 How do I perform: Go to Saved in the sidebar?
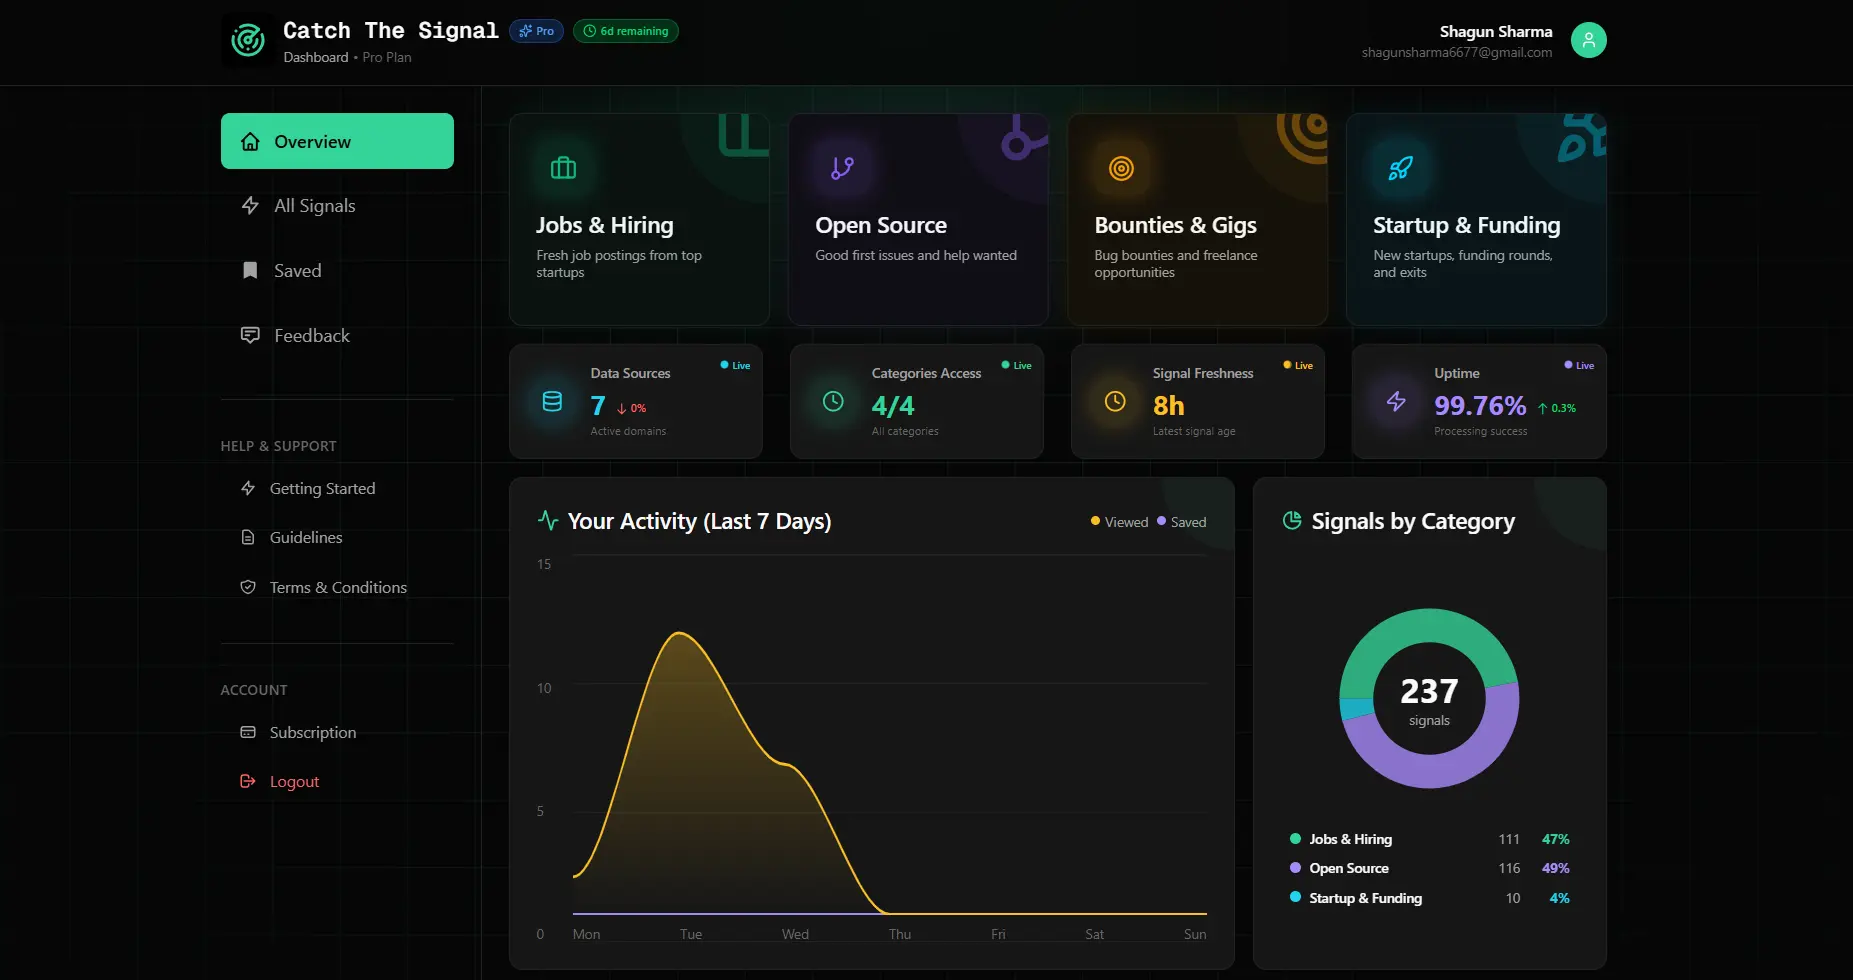click(297, 271)
